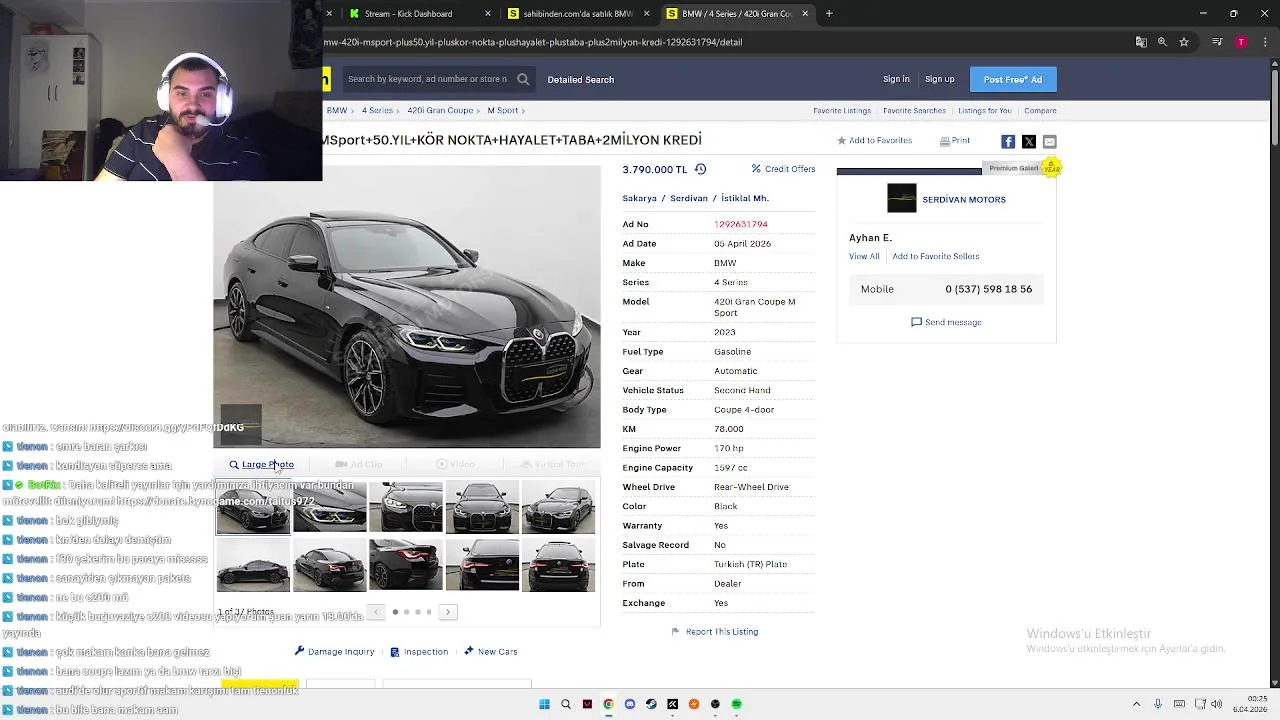1280x720 pixels.
Task: Open Listings for You menu
Action: [x=985, y=111]
